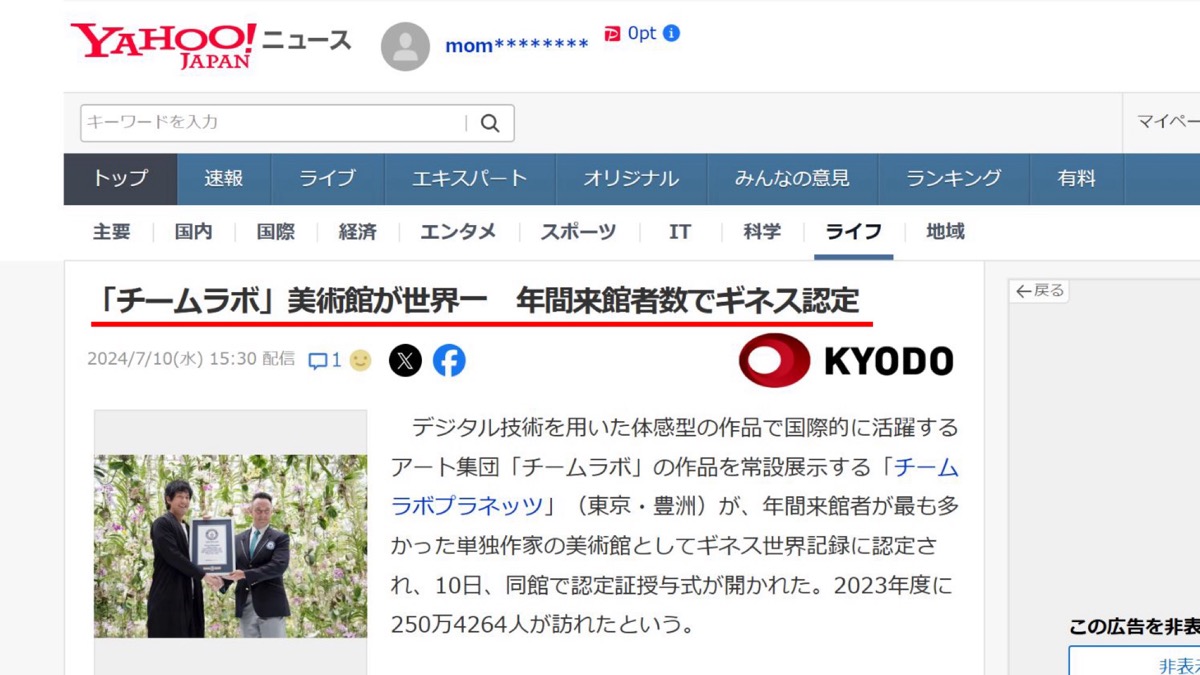Open the mom******** account link
The width and height of the screenshot is (1200, 675).
tap(517, 46)
